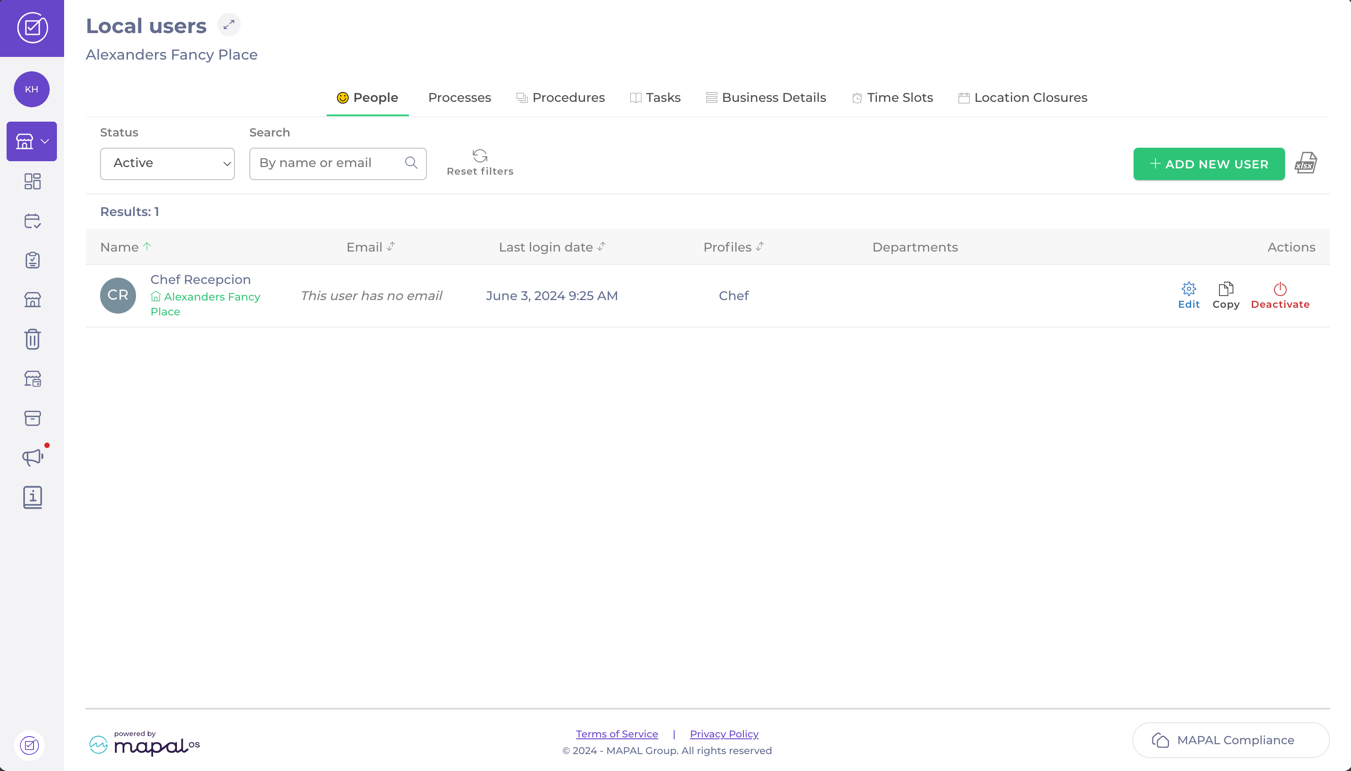Deactivate the Chef Recepcion user

pyautogui.click(x=1280, y=295)
